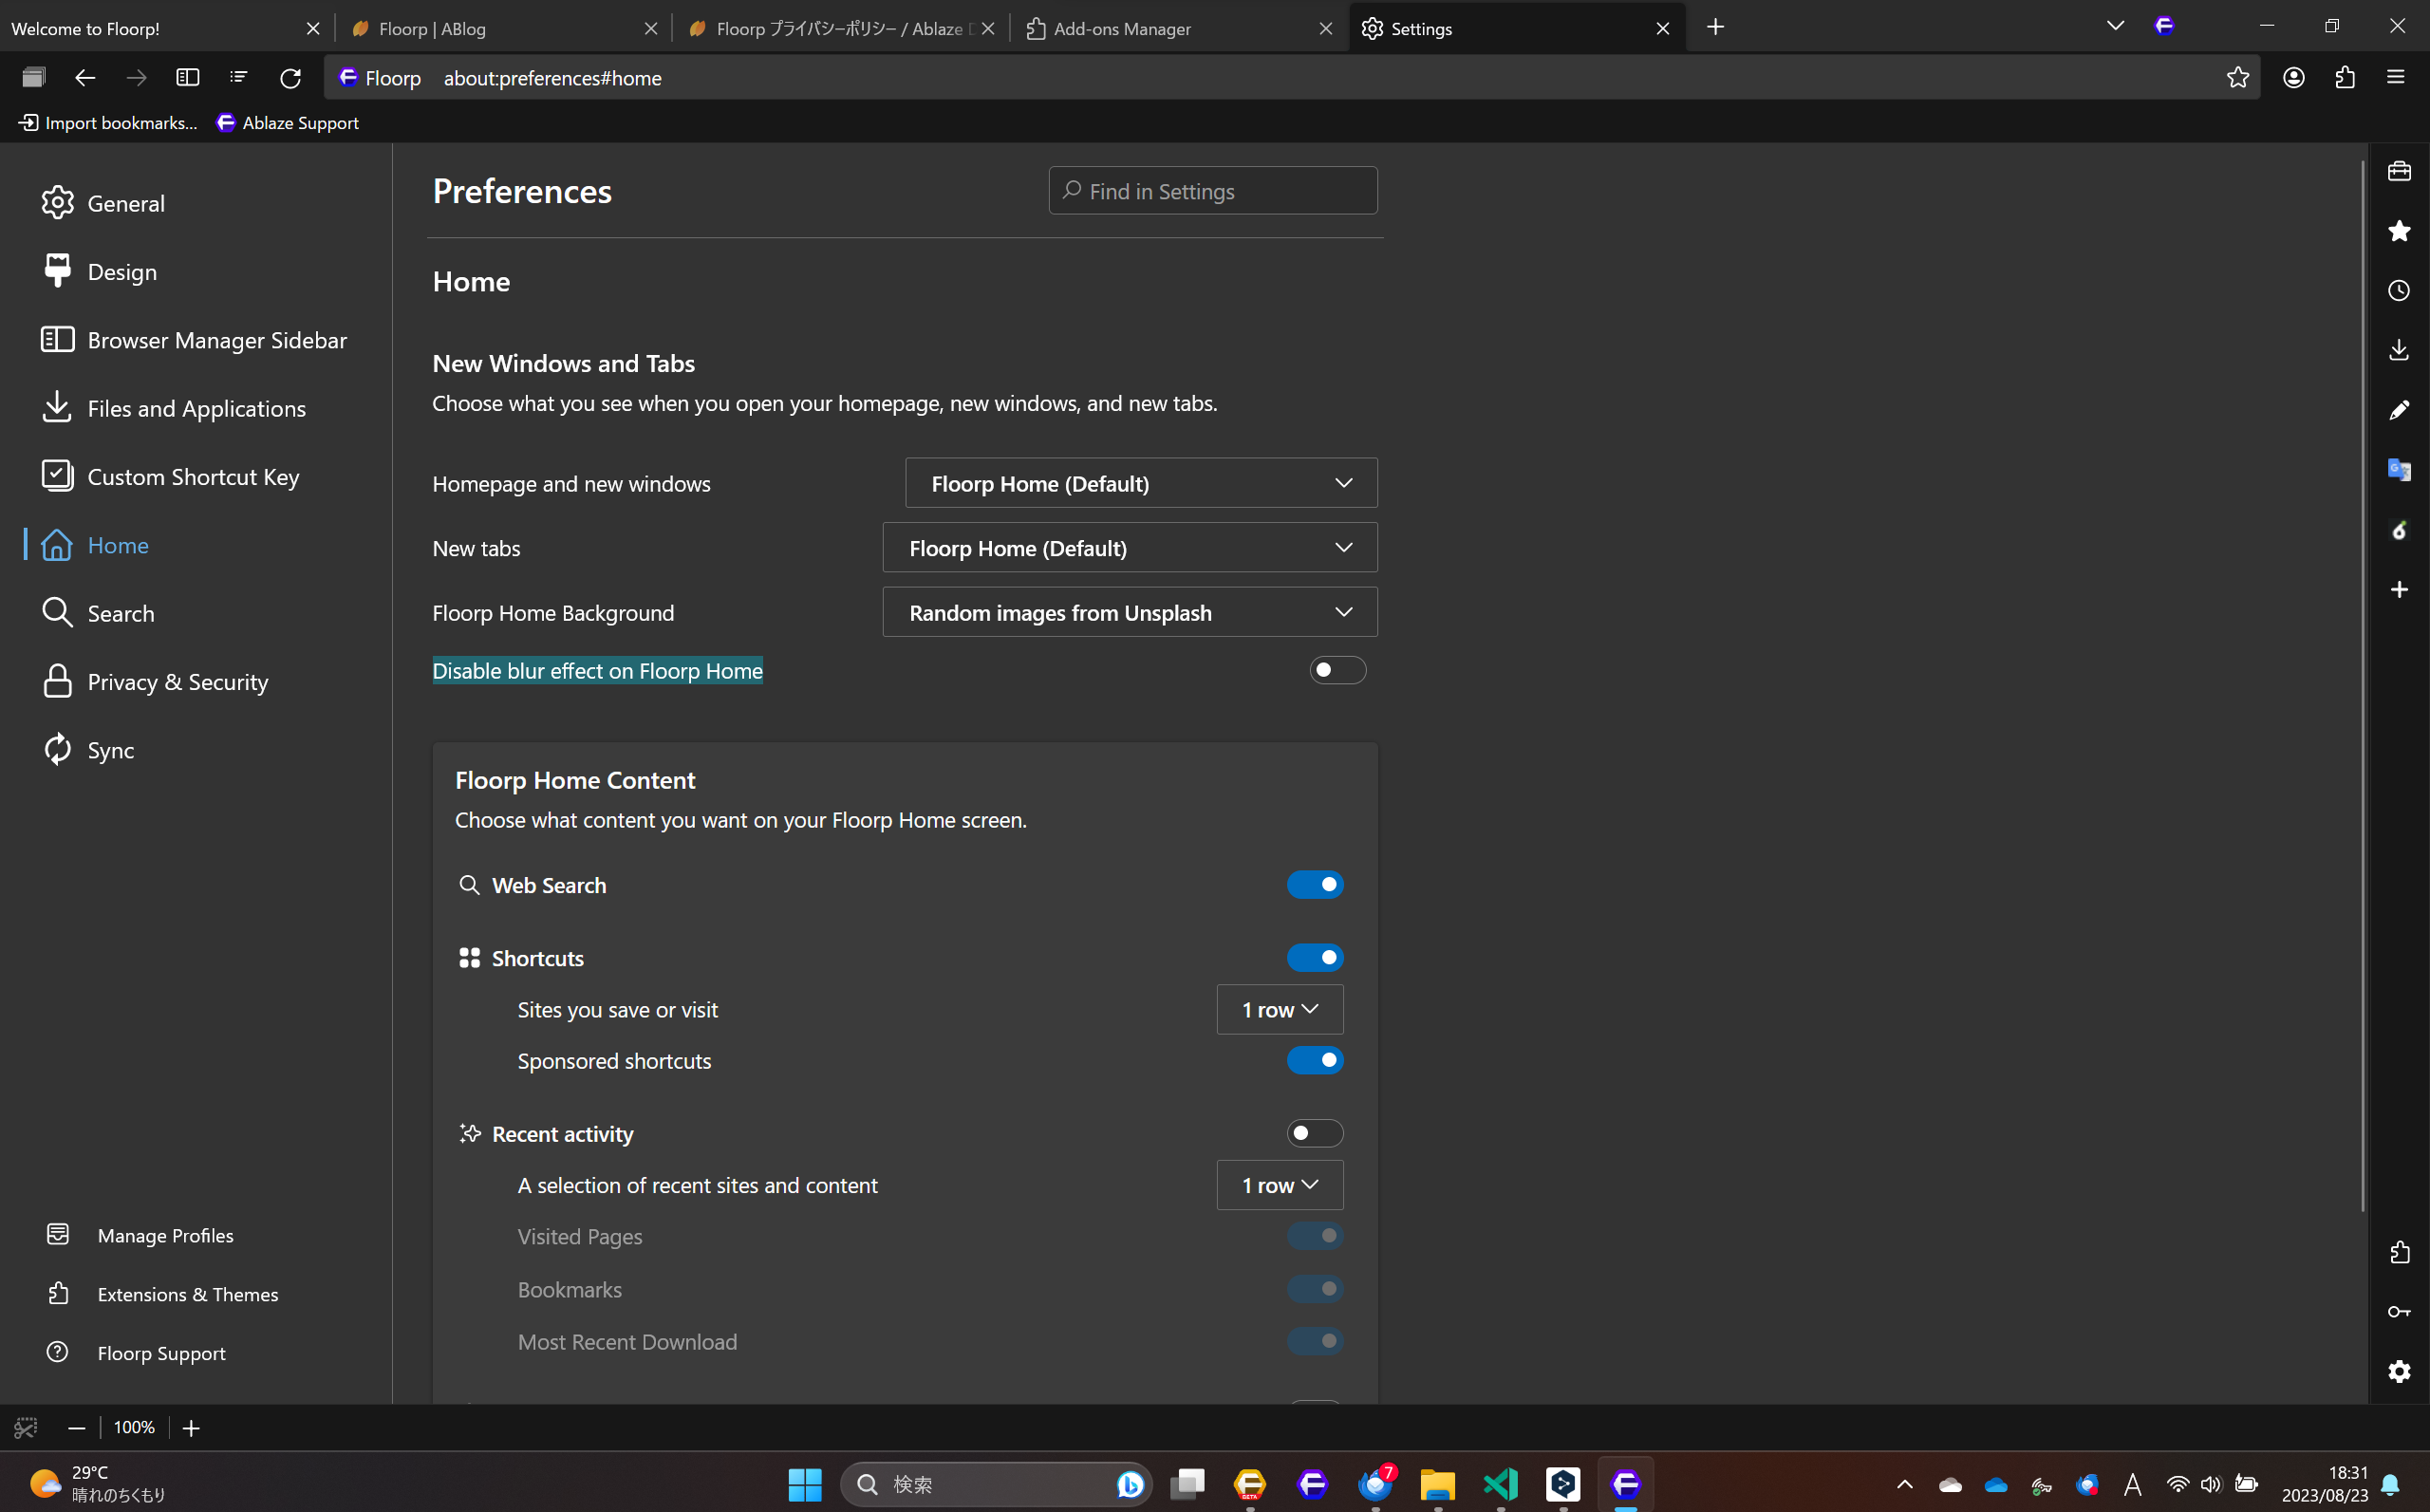
Task: Open settings gear at bottom of right sidebar
Action: tap(2399, 1371)
